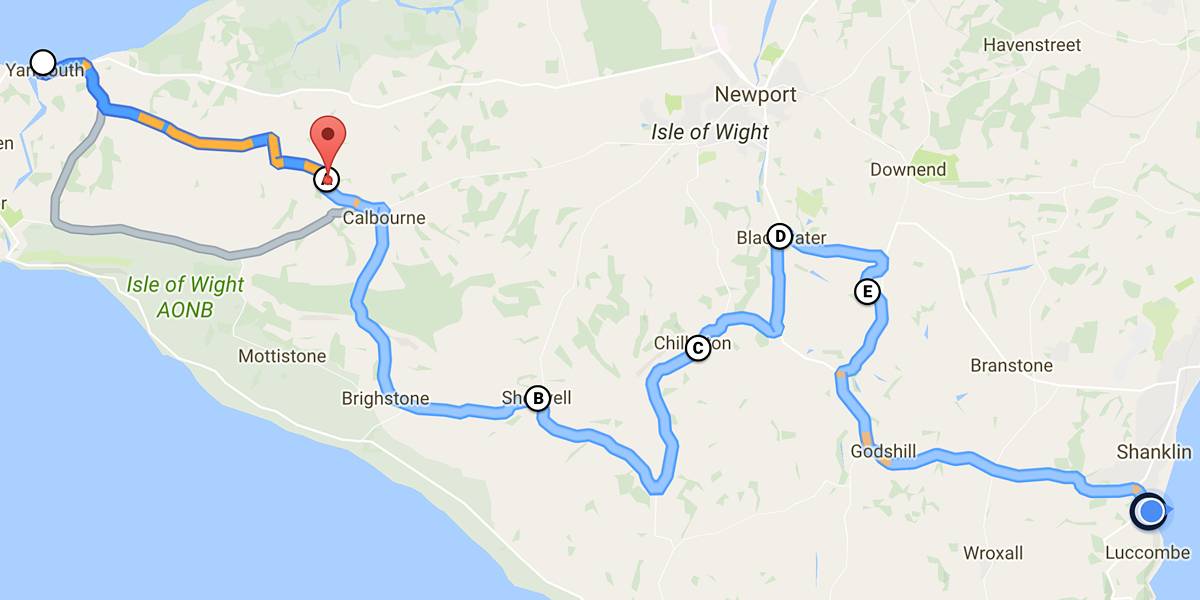
Task: Click the Mottistone label
Action: click(x=282, y=356)
